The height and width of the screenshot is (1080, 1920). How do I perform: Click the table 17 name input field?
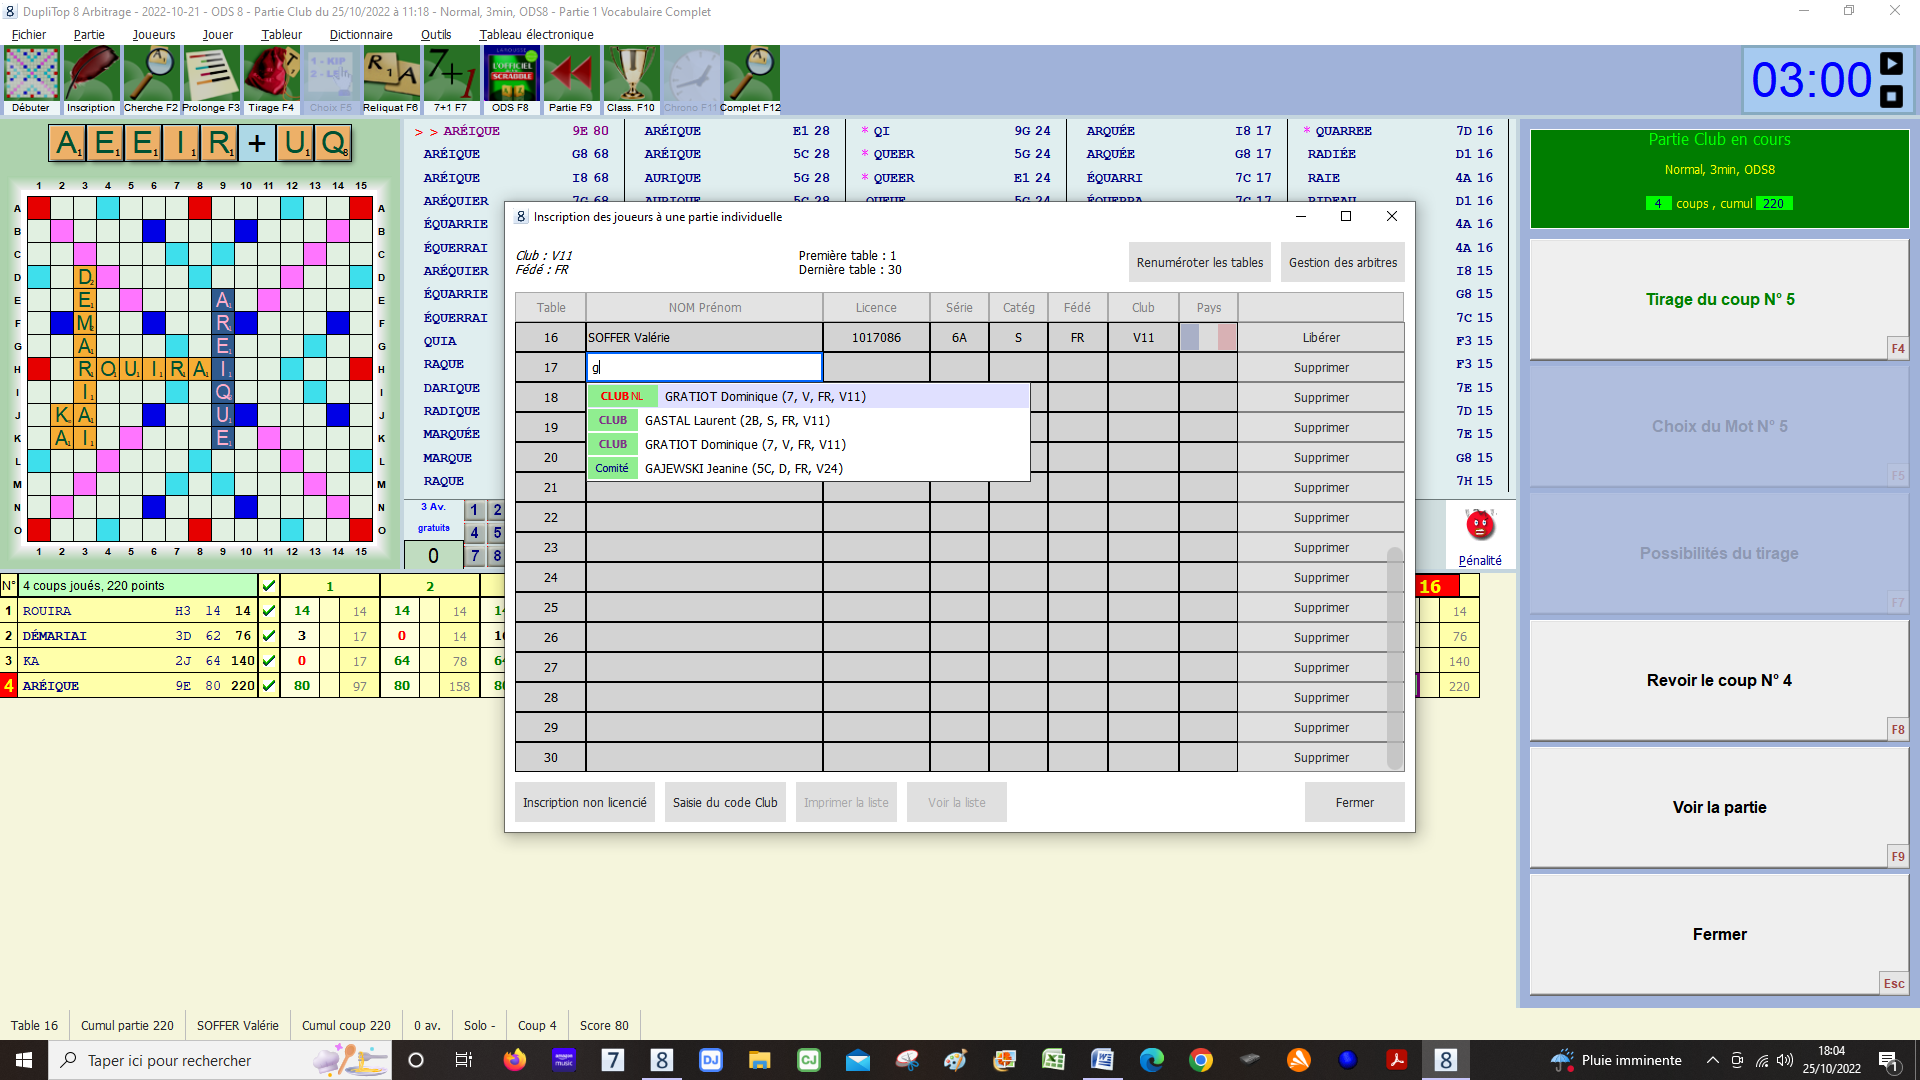tap(704, 368)
